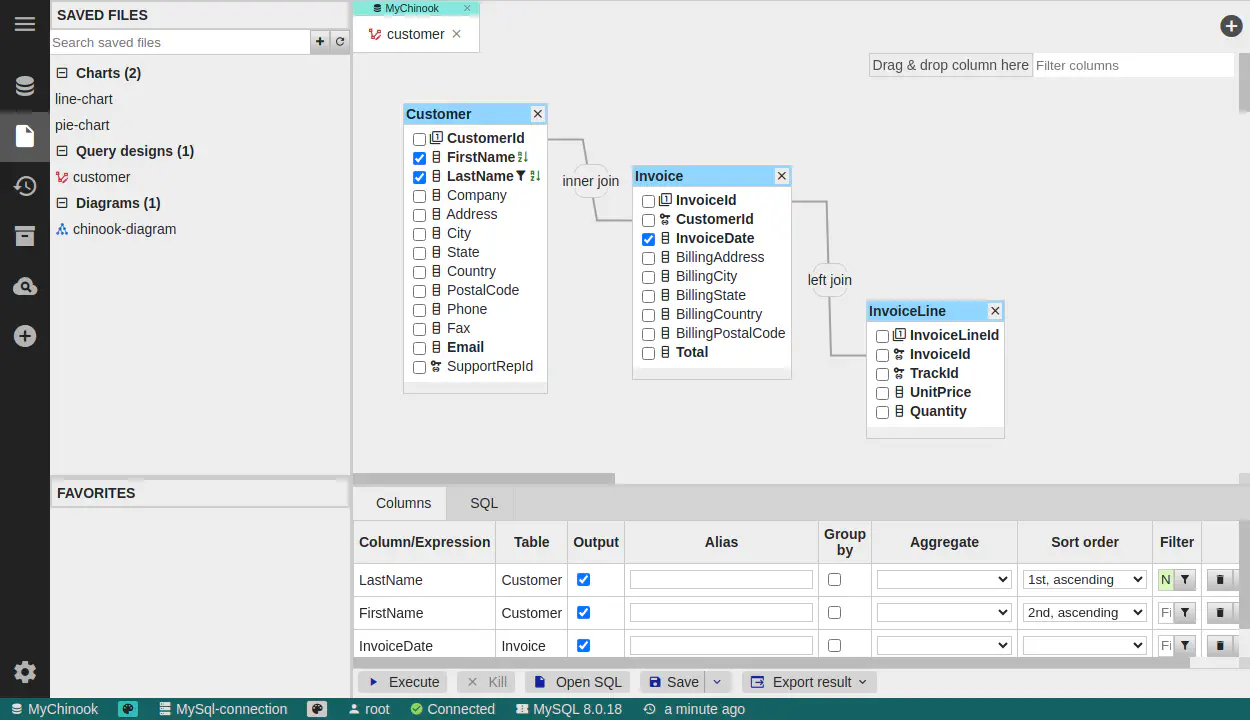The image size is (1250, 720).
Task: Check the Company column in Customer table
Action: click(x=420, y=196)
